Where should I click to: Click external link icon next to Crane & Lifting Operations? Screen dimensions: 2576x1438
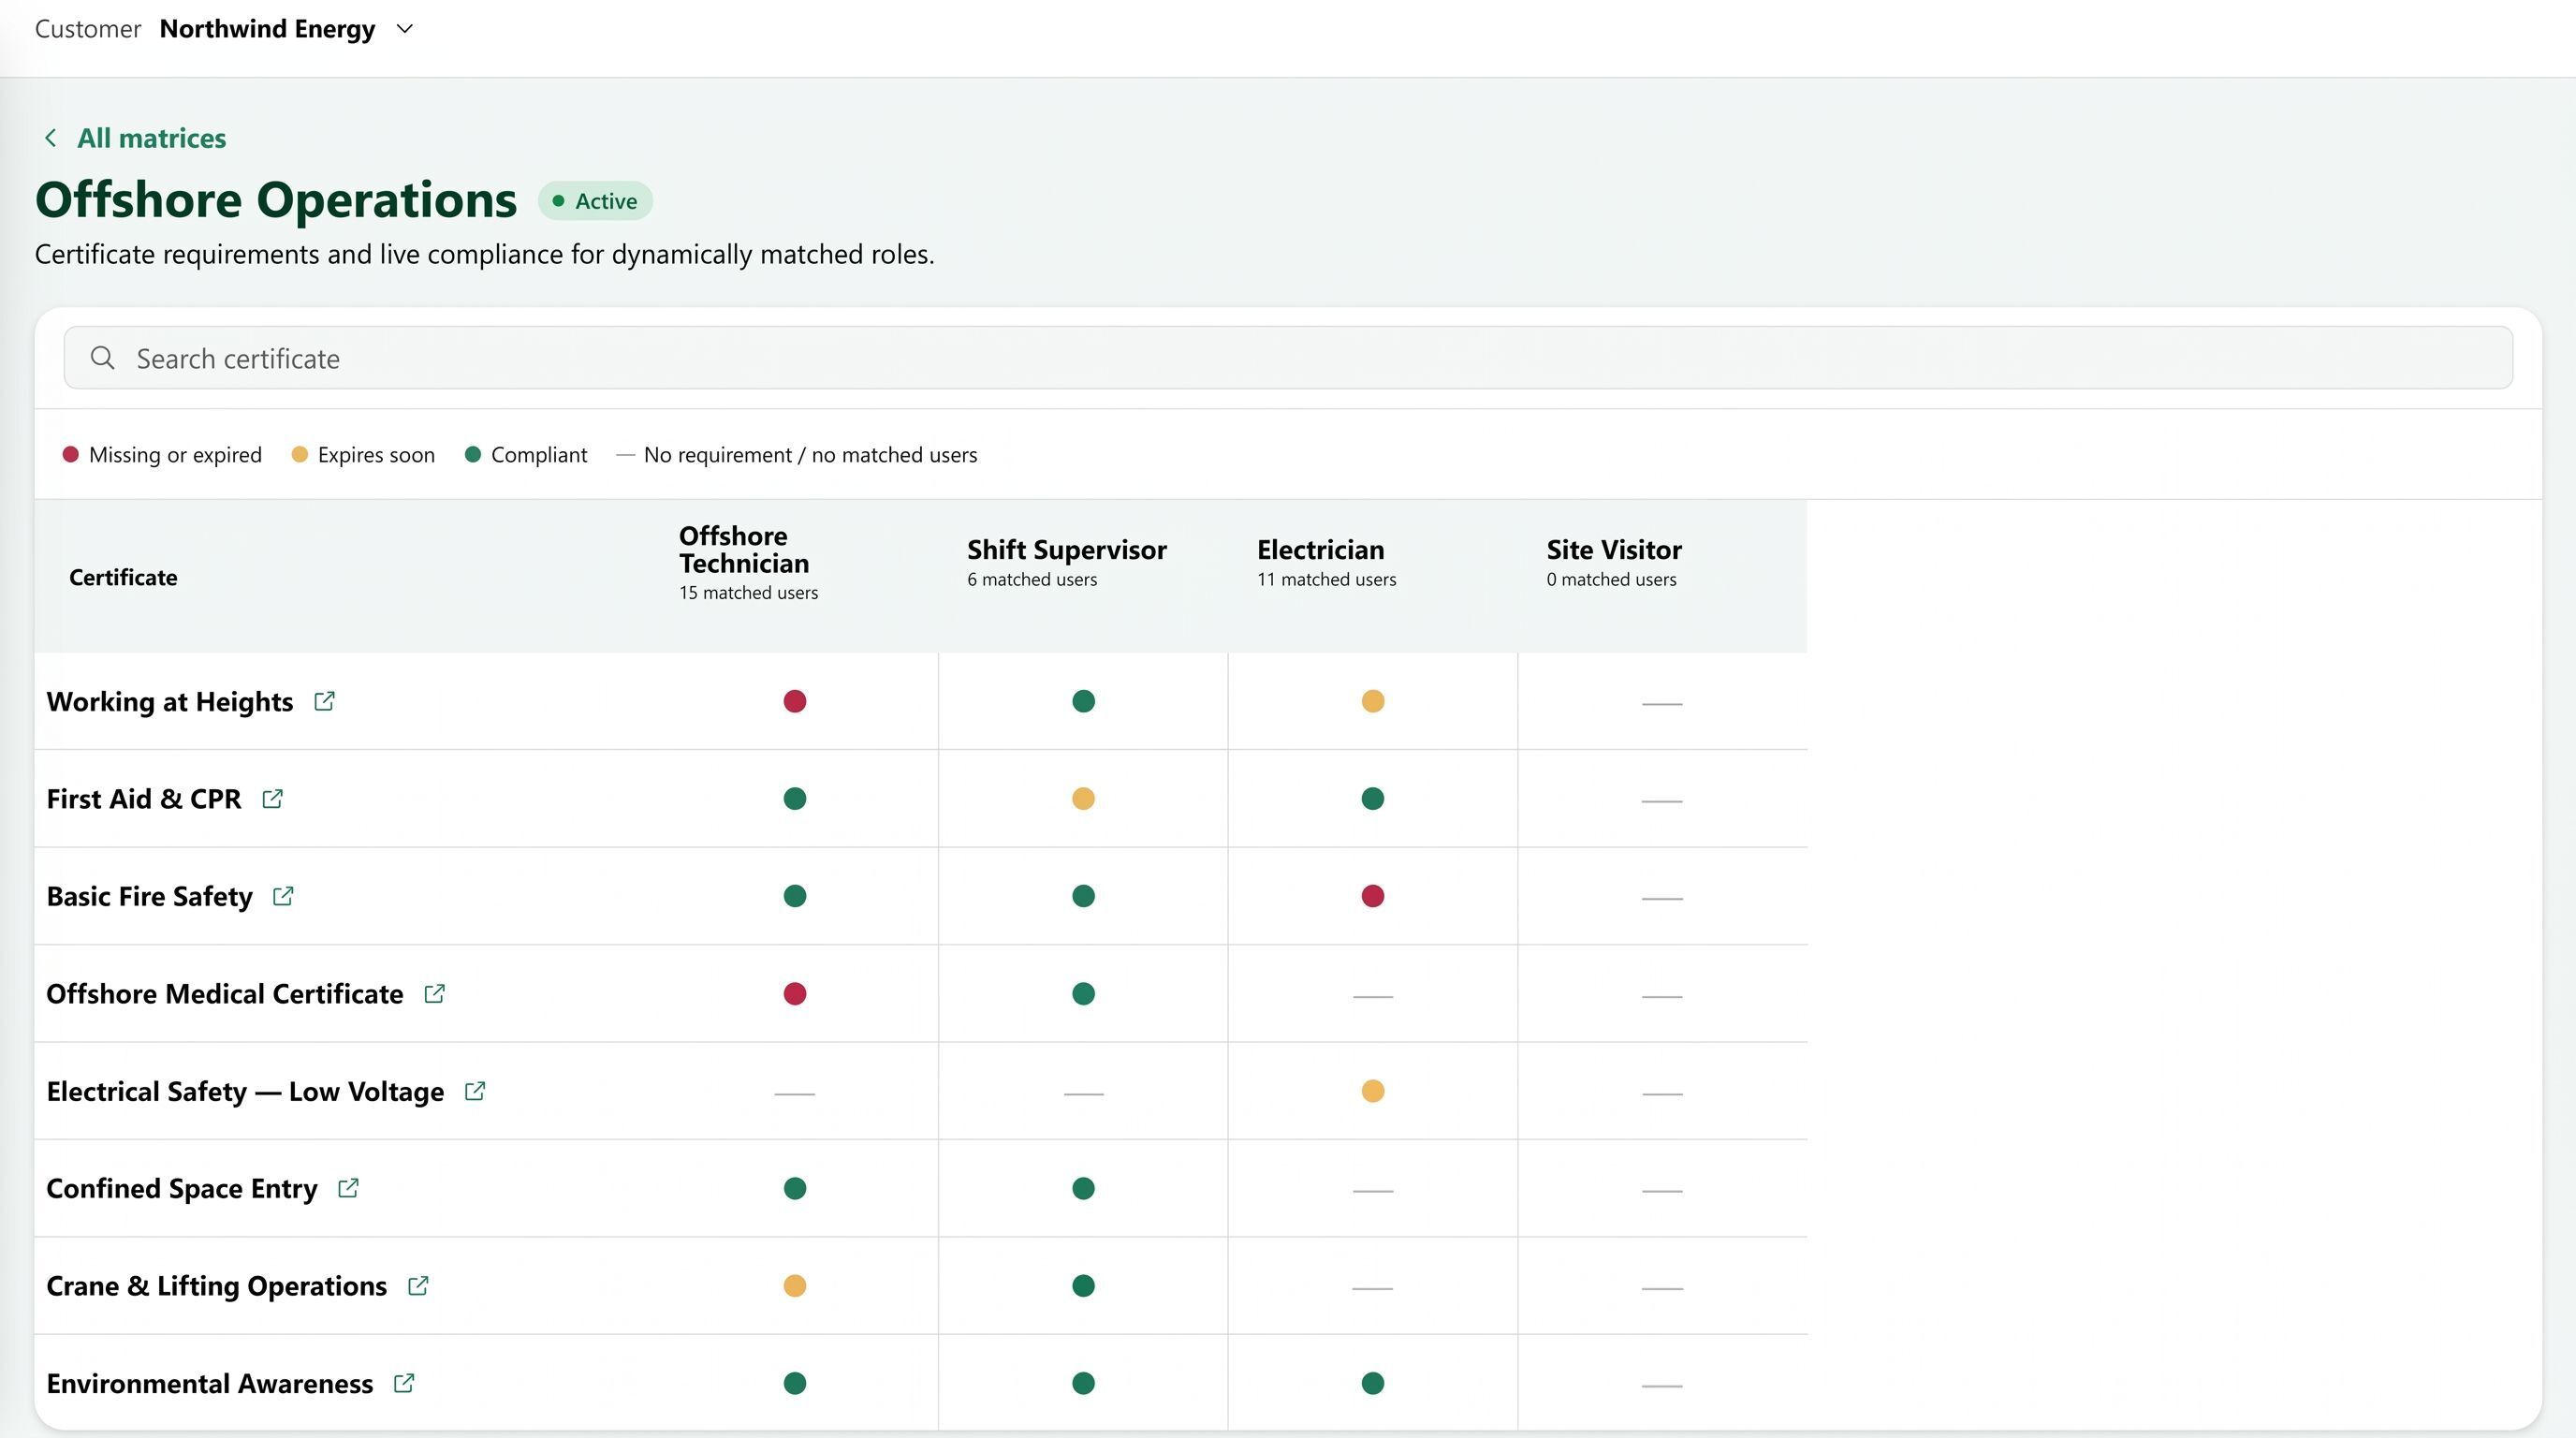[x=418, y=1286]
